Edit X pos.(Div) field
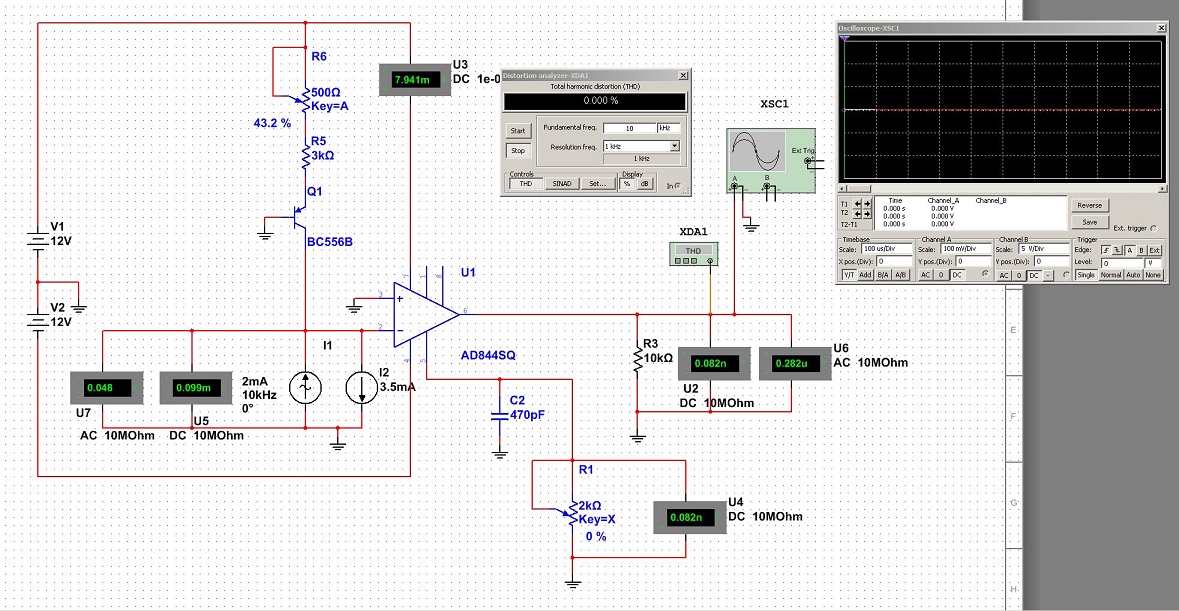Viewport: 1179px width, 611px height. [894, 262]
